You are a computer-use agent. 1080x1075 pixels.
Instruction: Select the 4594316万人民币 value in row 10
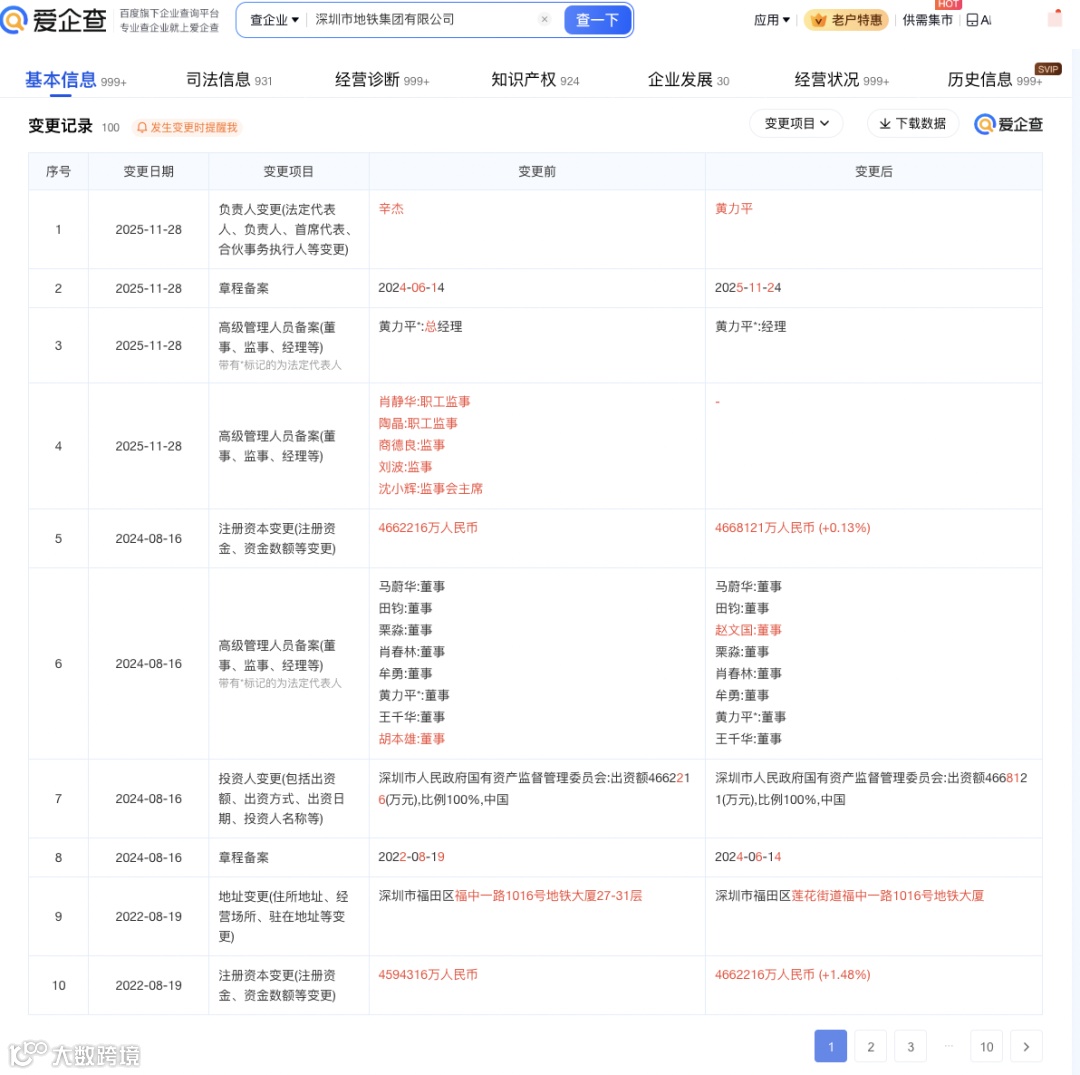click(428, 975)
